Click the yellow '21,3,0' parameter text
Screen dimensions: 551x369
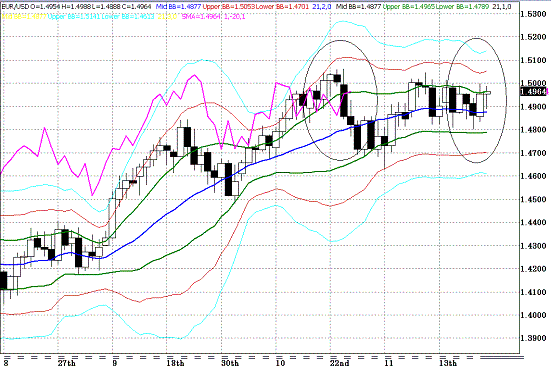click(x=167, y=16)
